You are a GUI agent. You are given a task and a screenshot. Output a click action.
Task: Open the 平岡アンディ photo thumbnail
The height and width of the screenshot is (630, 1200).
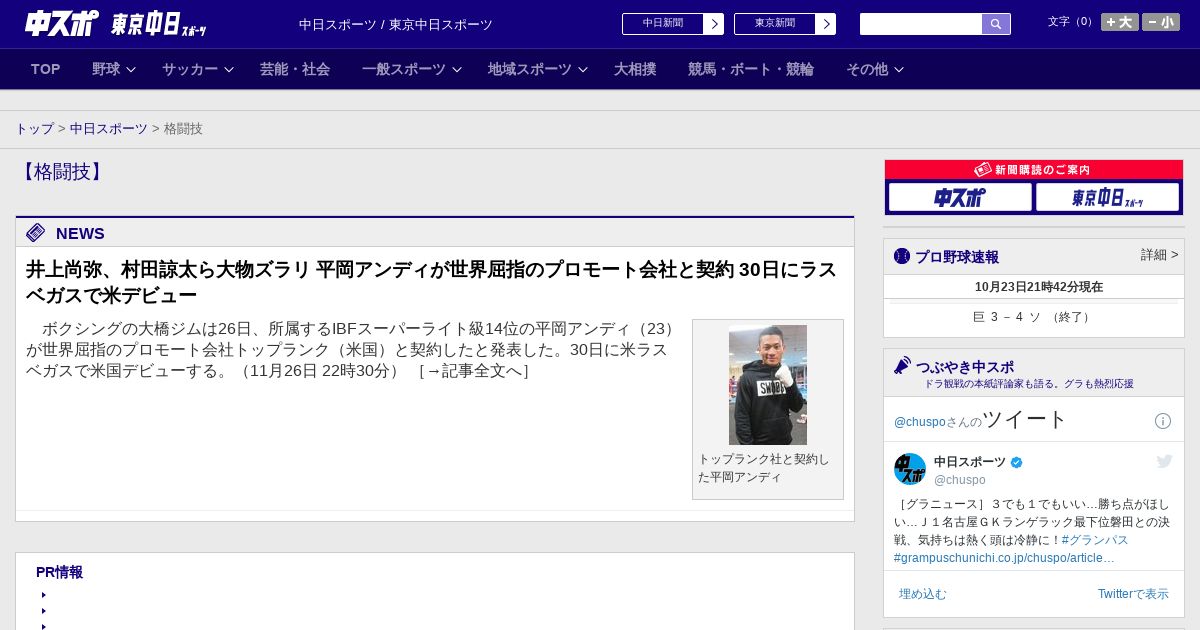point(768,385)
